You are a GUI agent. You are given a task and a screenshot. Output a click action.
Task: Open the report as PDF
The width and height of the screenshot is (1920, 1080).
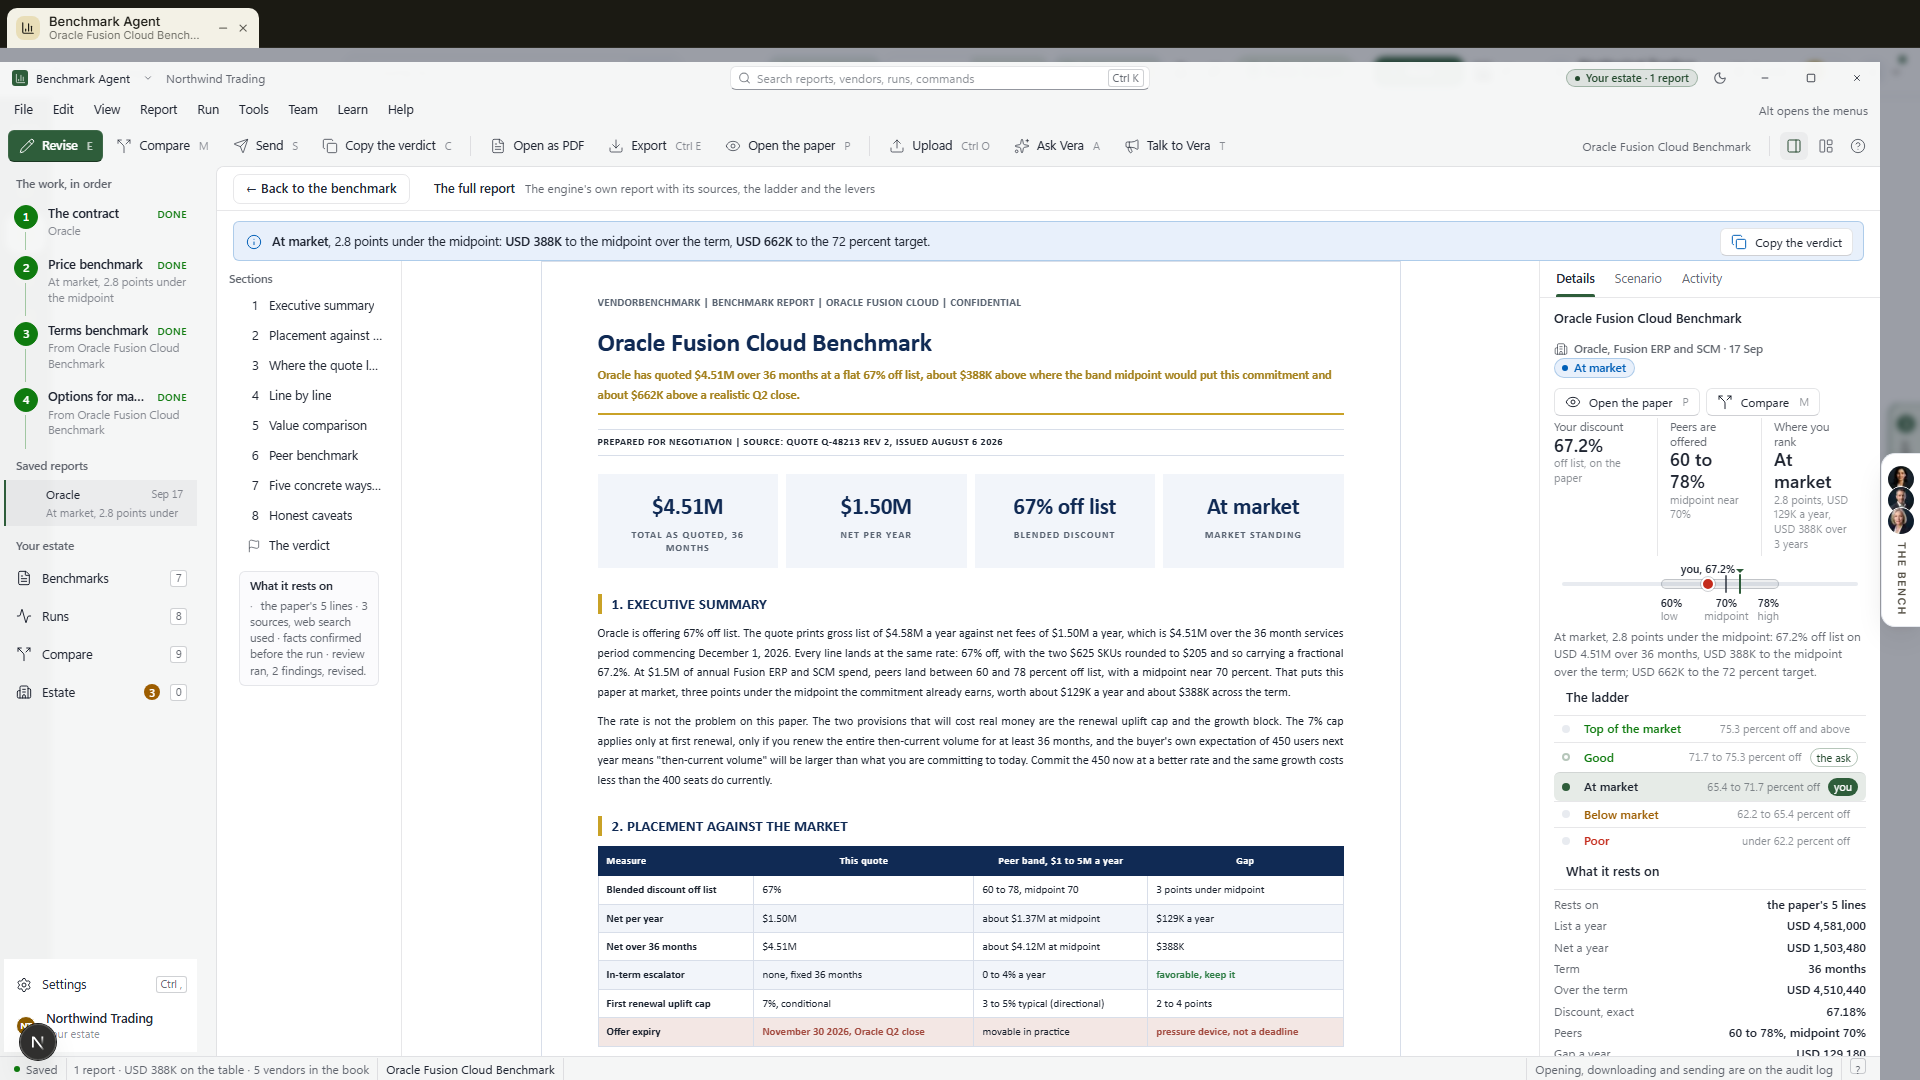click(x=537, y=146)
